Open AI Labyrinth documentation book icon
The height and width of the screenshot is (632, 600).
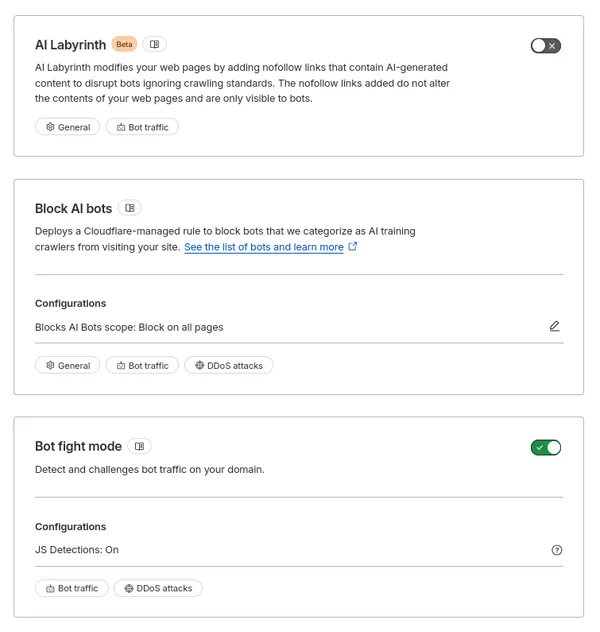coord(154,44)
